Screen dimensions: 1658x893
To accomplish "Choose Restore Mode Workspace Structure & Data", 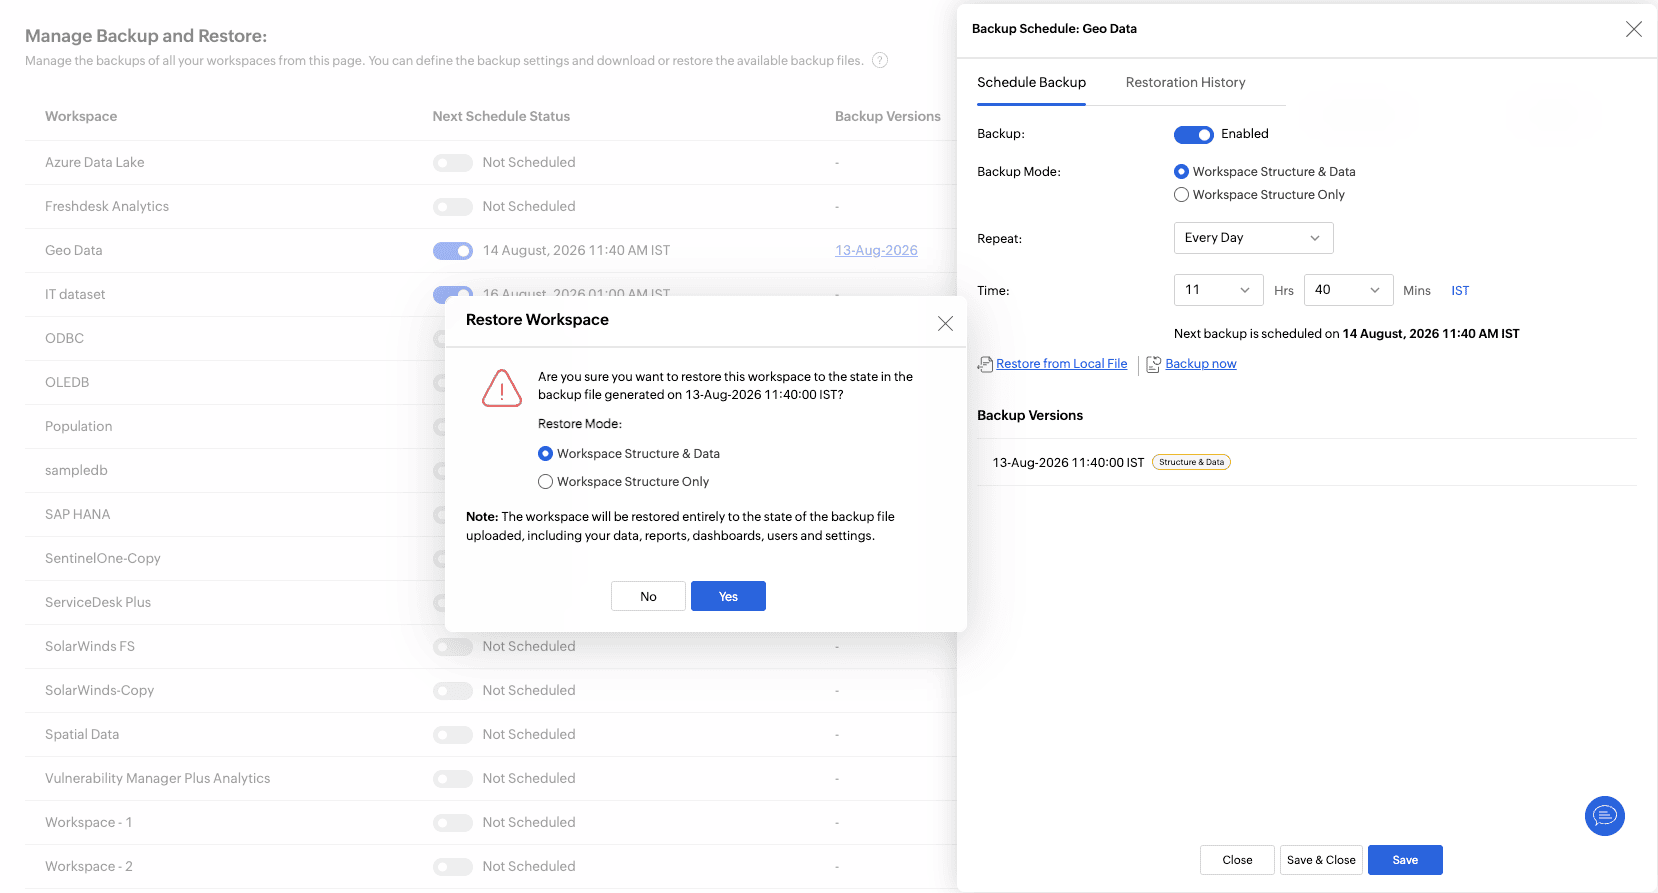I will pos(545,454).
